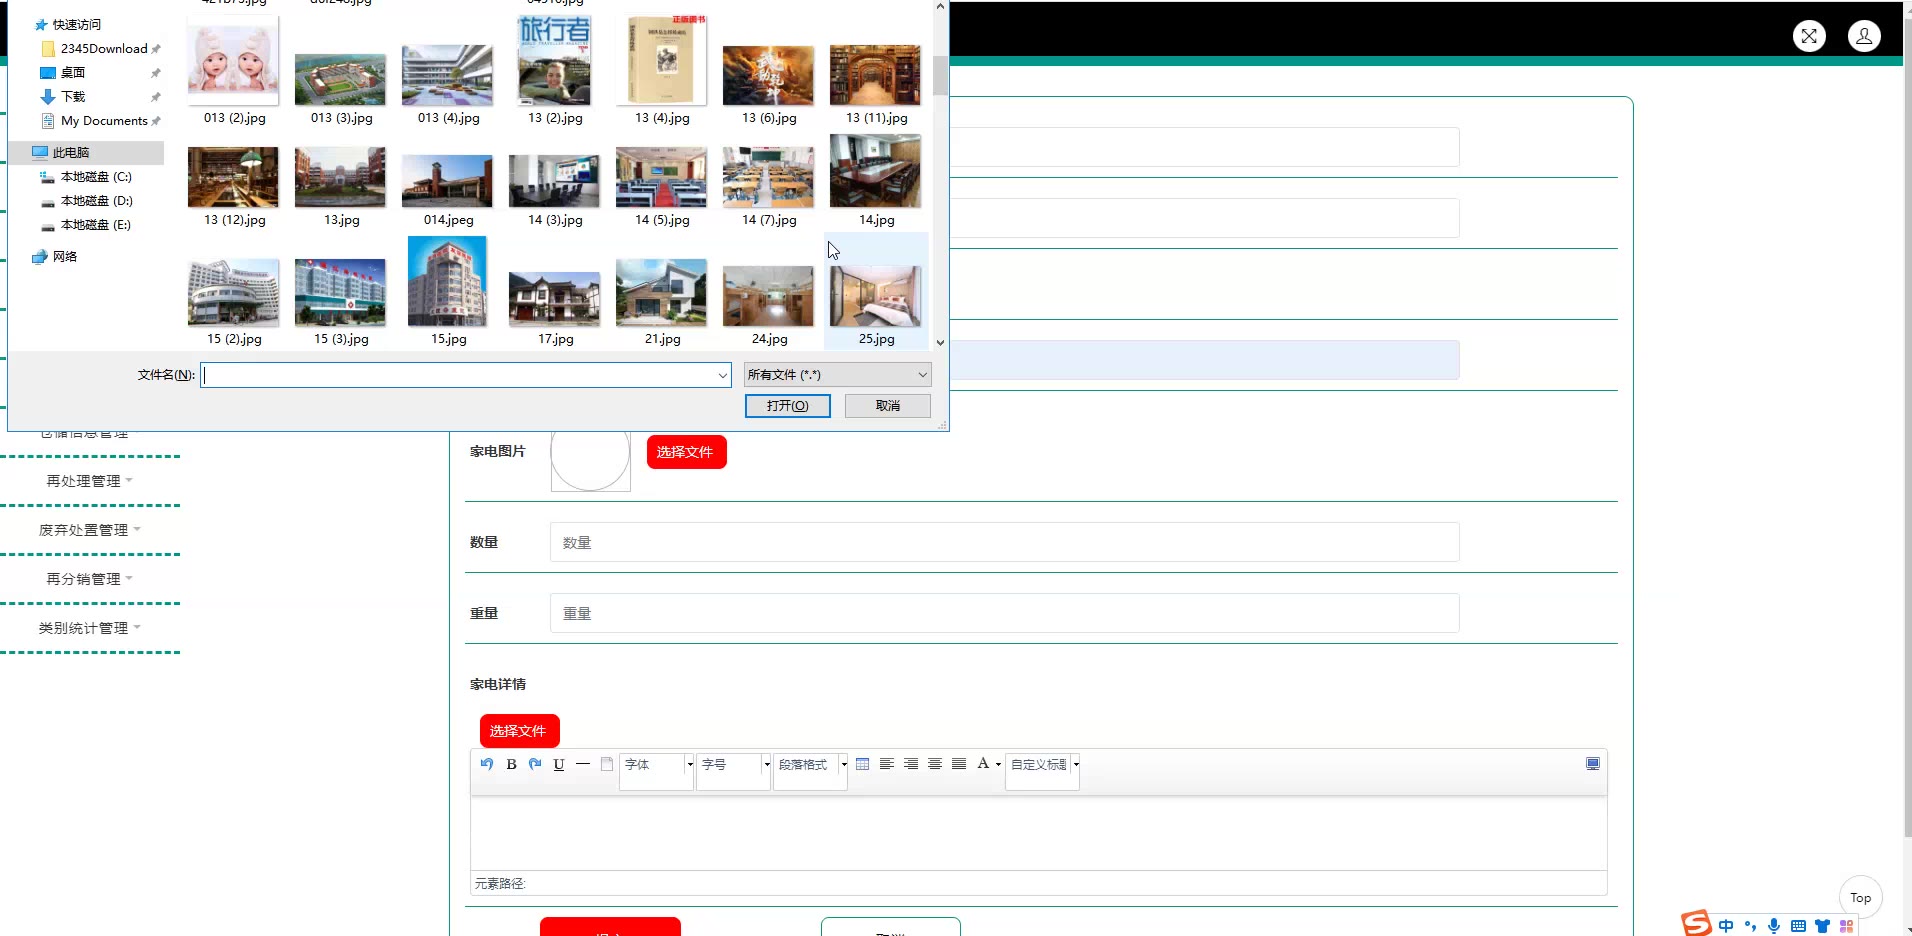
Task: Select 快速访问 in dialog sidebar
Action: click(76, 25)
